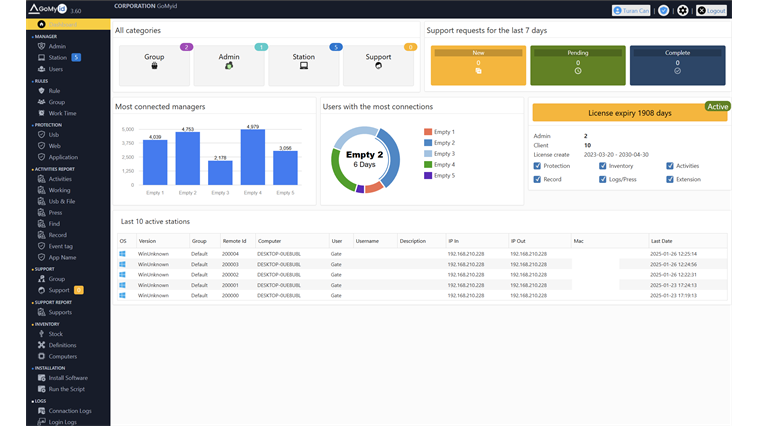Uncheck the Protection license checkbox

click(537, 166)
